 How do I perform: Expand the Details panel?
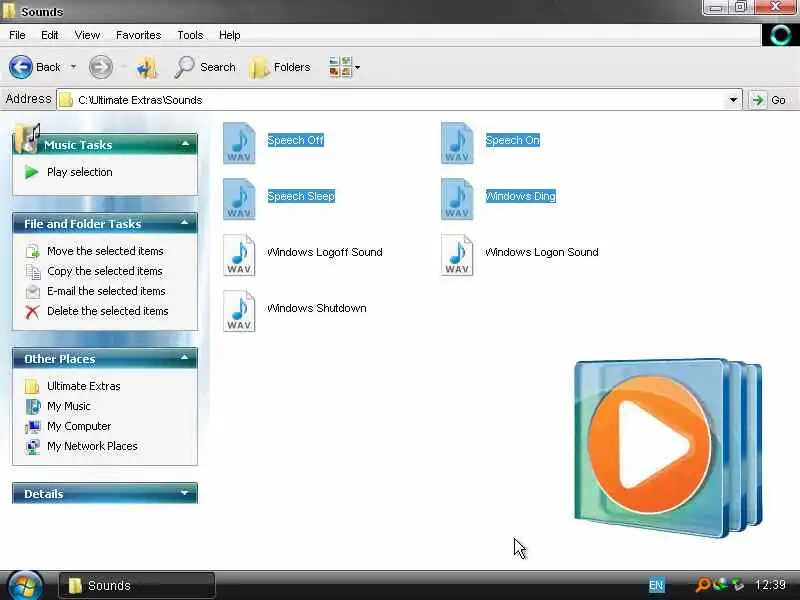[184, 493]
